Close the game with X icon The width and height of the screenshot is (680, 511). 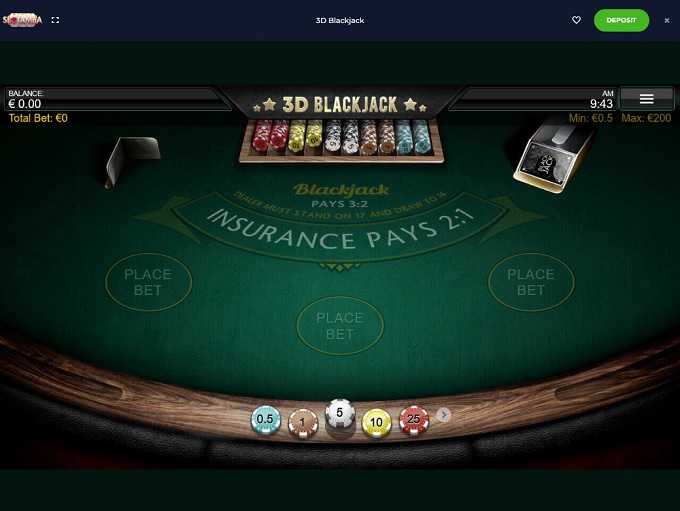(667, 20)
